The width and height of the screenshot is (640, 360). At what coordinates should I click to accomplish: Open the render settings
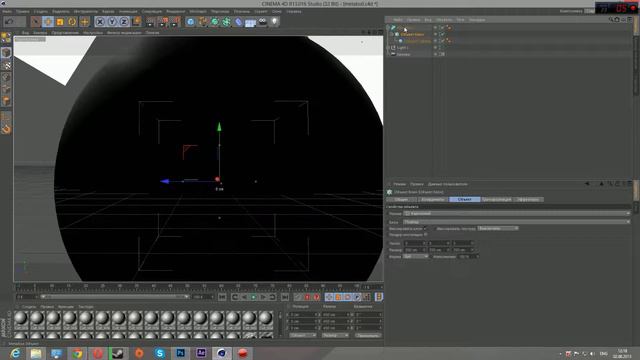tap(176, 21)
